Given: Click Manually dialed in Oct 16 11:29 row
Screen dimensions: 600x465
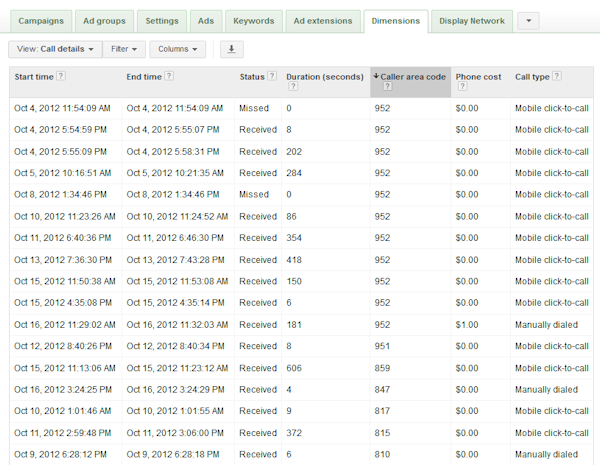Looking at the screenshot, I should pyautogui.click(x=546, y=325).
